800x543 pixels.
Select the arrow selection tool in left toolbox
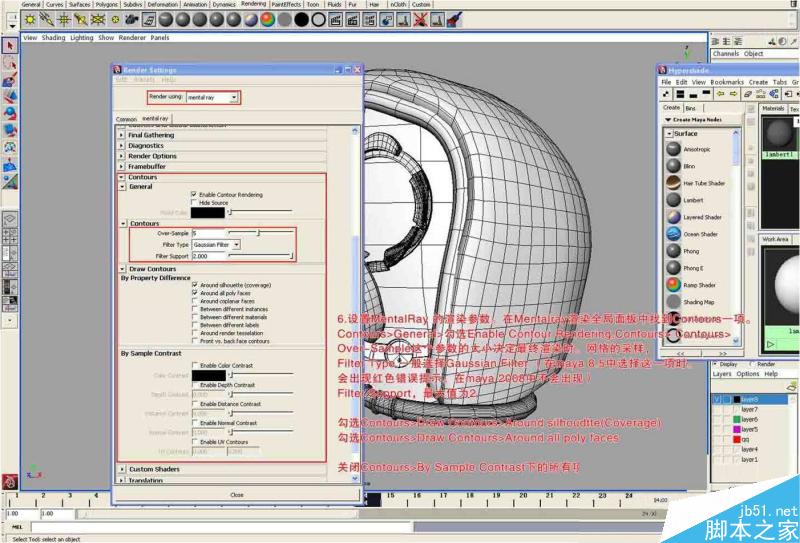point(11,46)
